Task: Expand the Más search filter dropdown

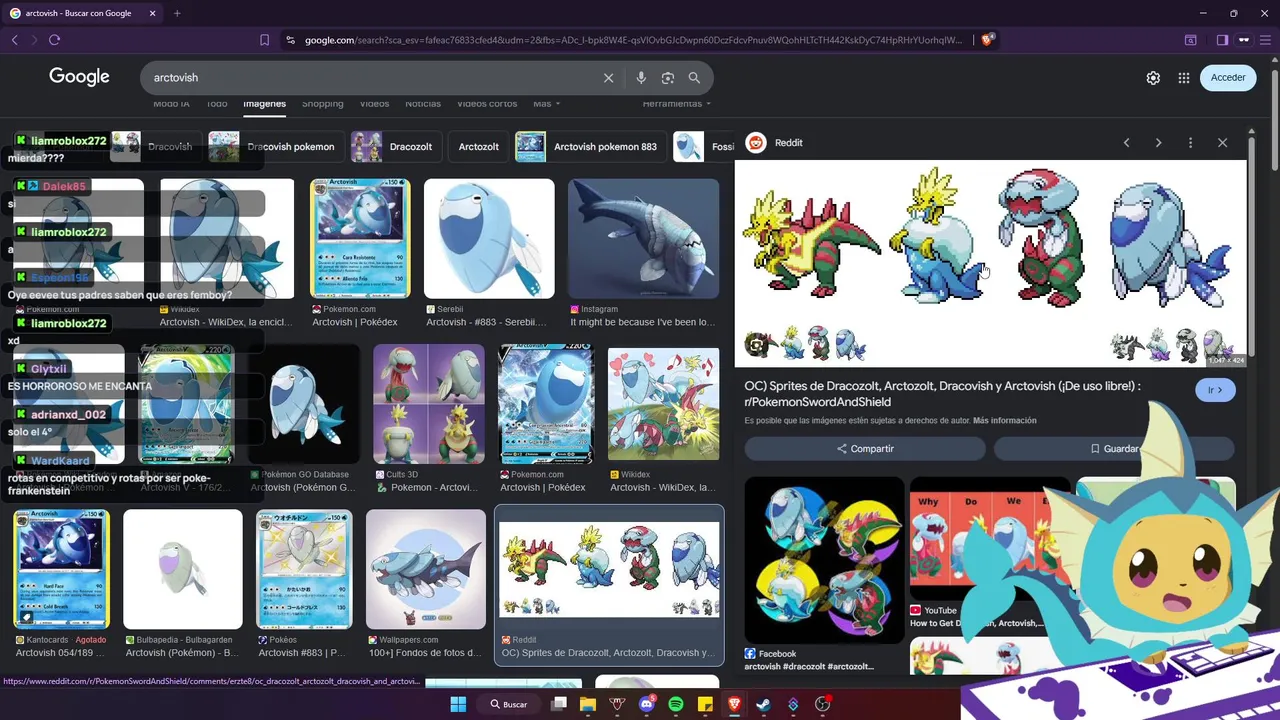Action: [546, 104]
